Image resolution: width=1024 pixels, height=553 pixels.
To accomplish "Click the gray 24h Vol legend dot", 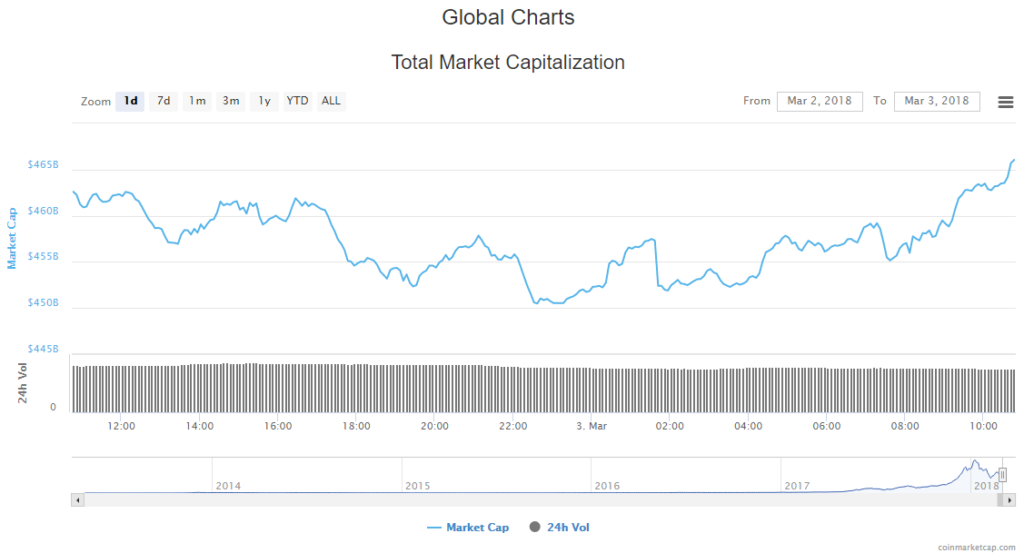I will click(535, 527).
